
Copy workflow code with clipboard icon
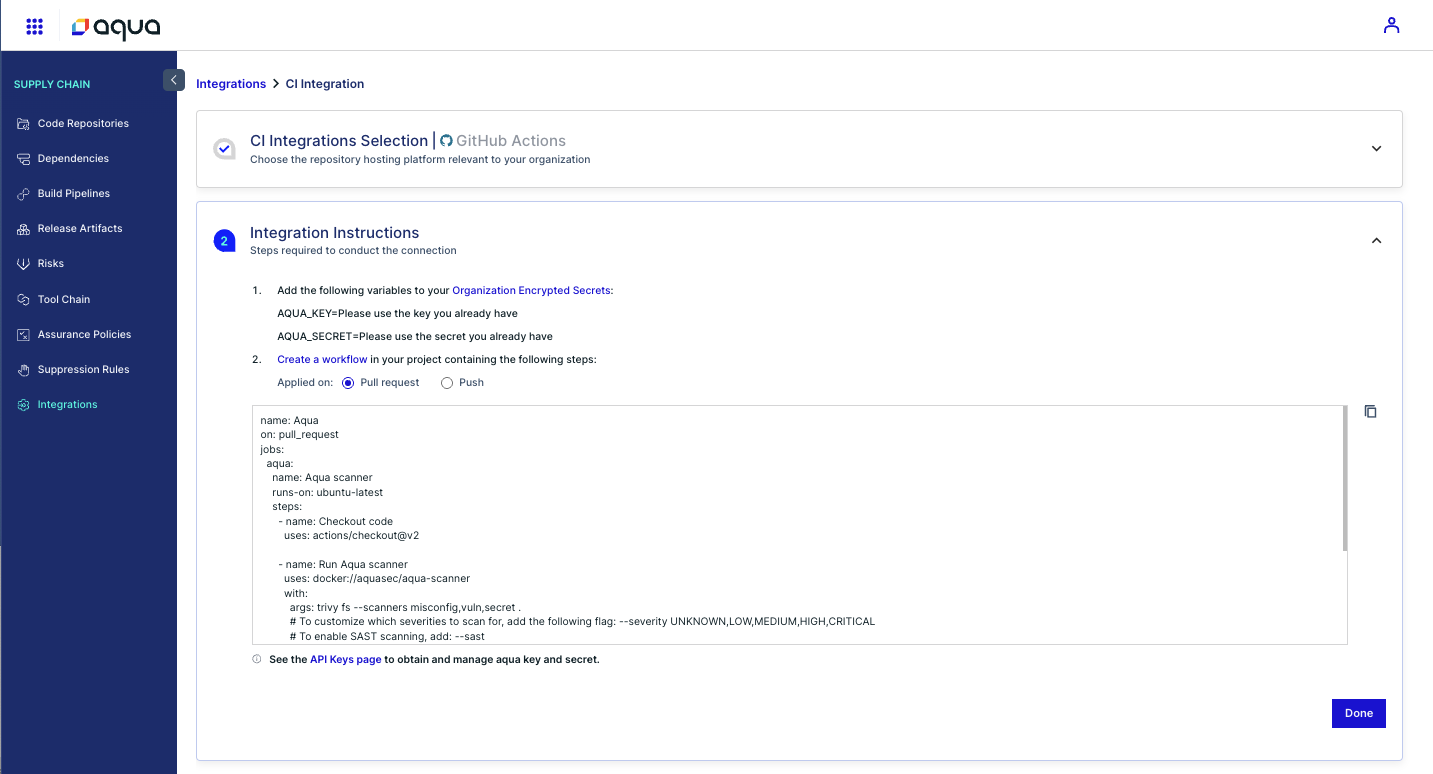tap(1371, 412)
